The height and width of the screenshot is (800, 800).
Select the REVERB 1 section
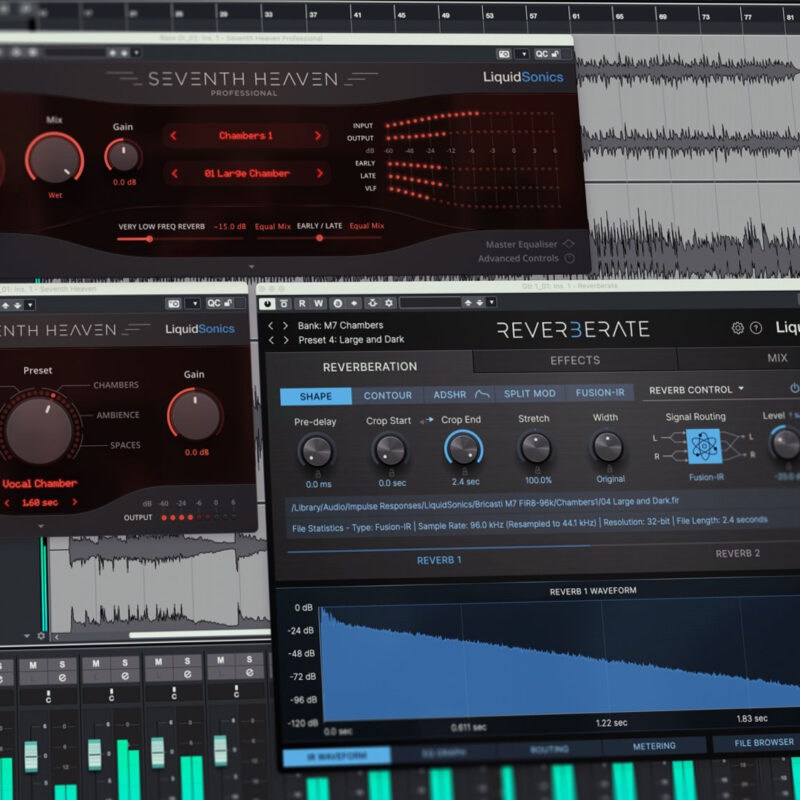(x=439, y=560)
